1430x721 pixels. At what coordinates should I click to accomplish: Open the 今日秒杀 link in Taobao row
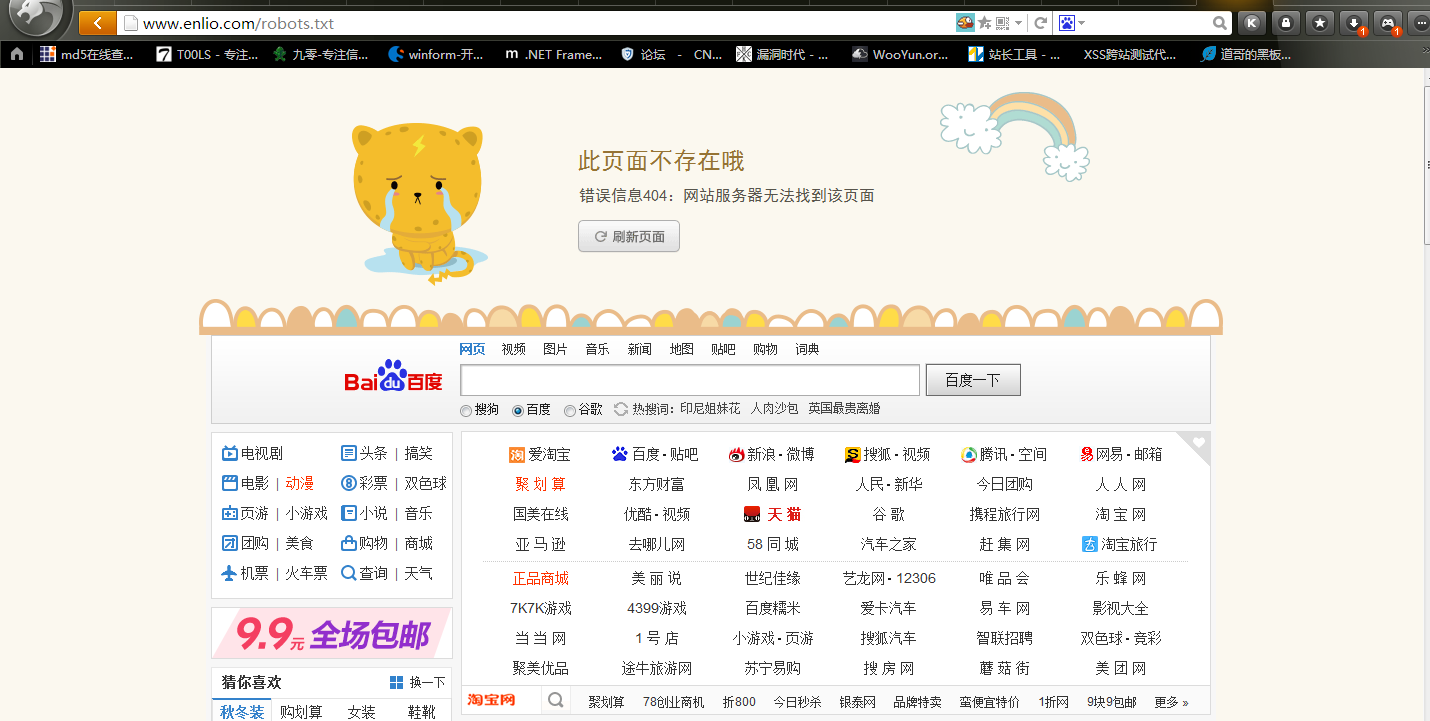pyautogui.click(x=797, y=702)
